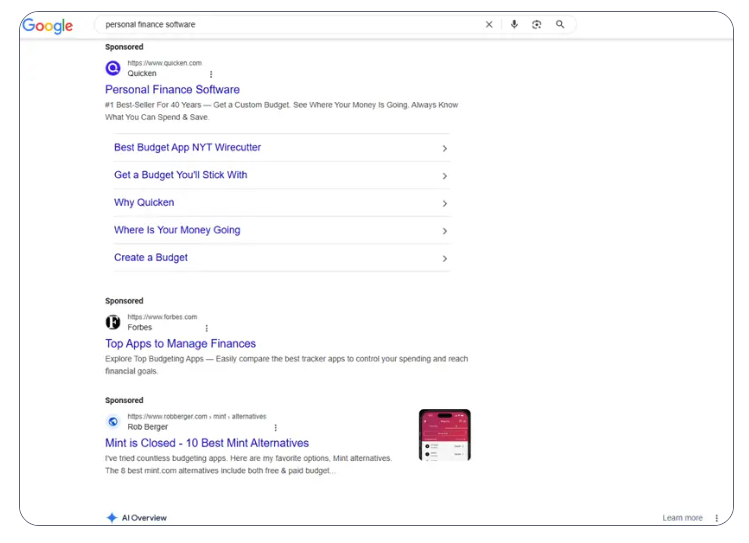Click the Sponsored label above Rob Berger ad
The image size is (749, 543).
coord(124,400)
